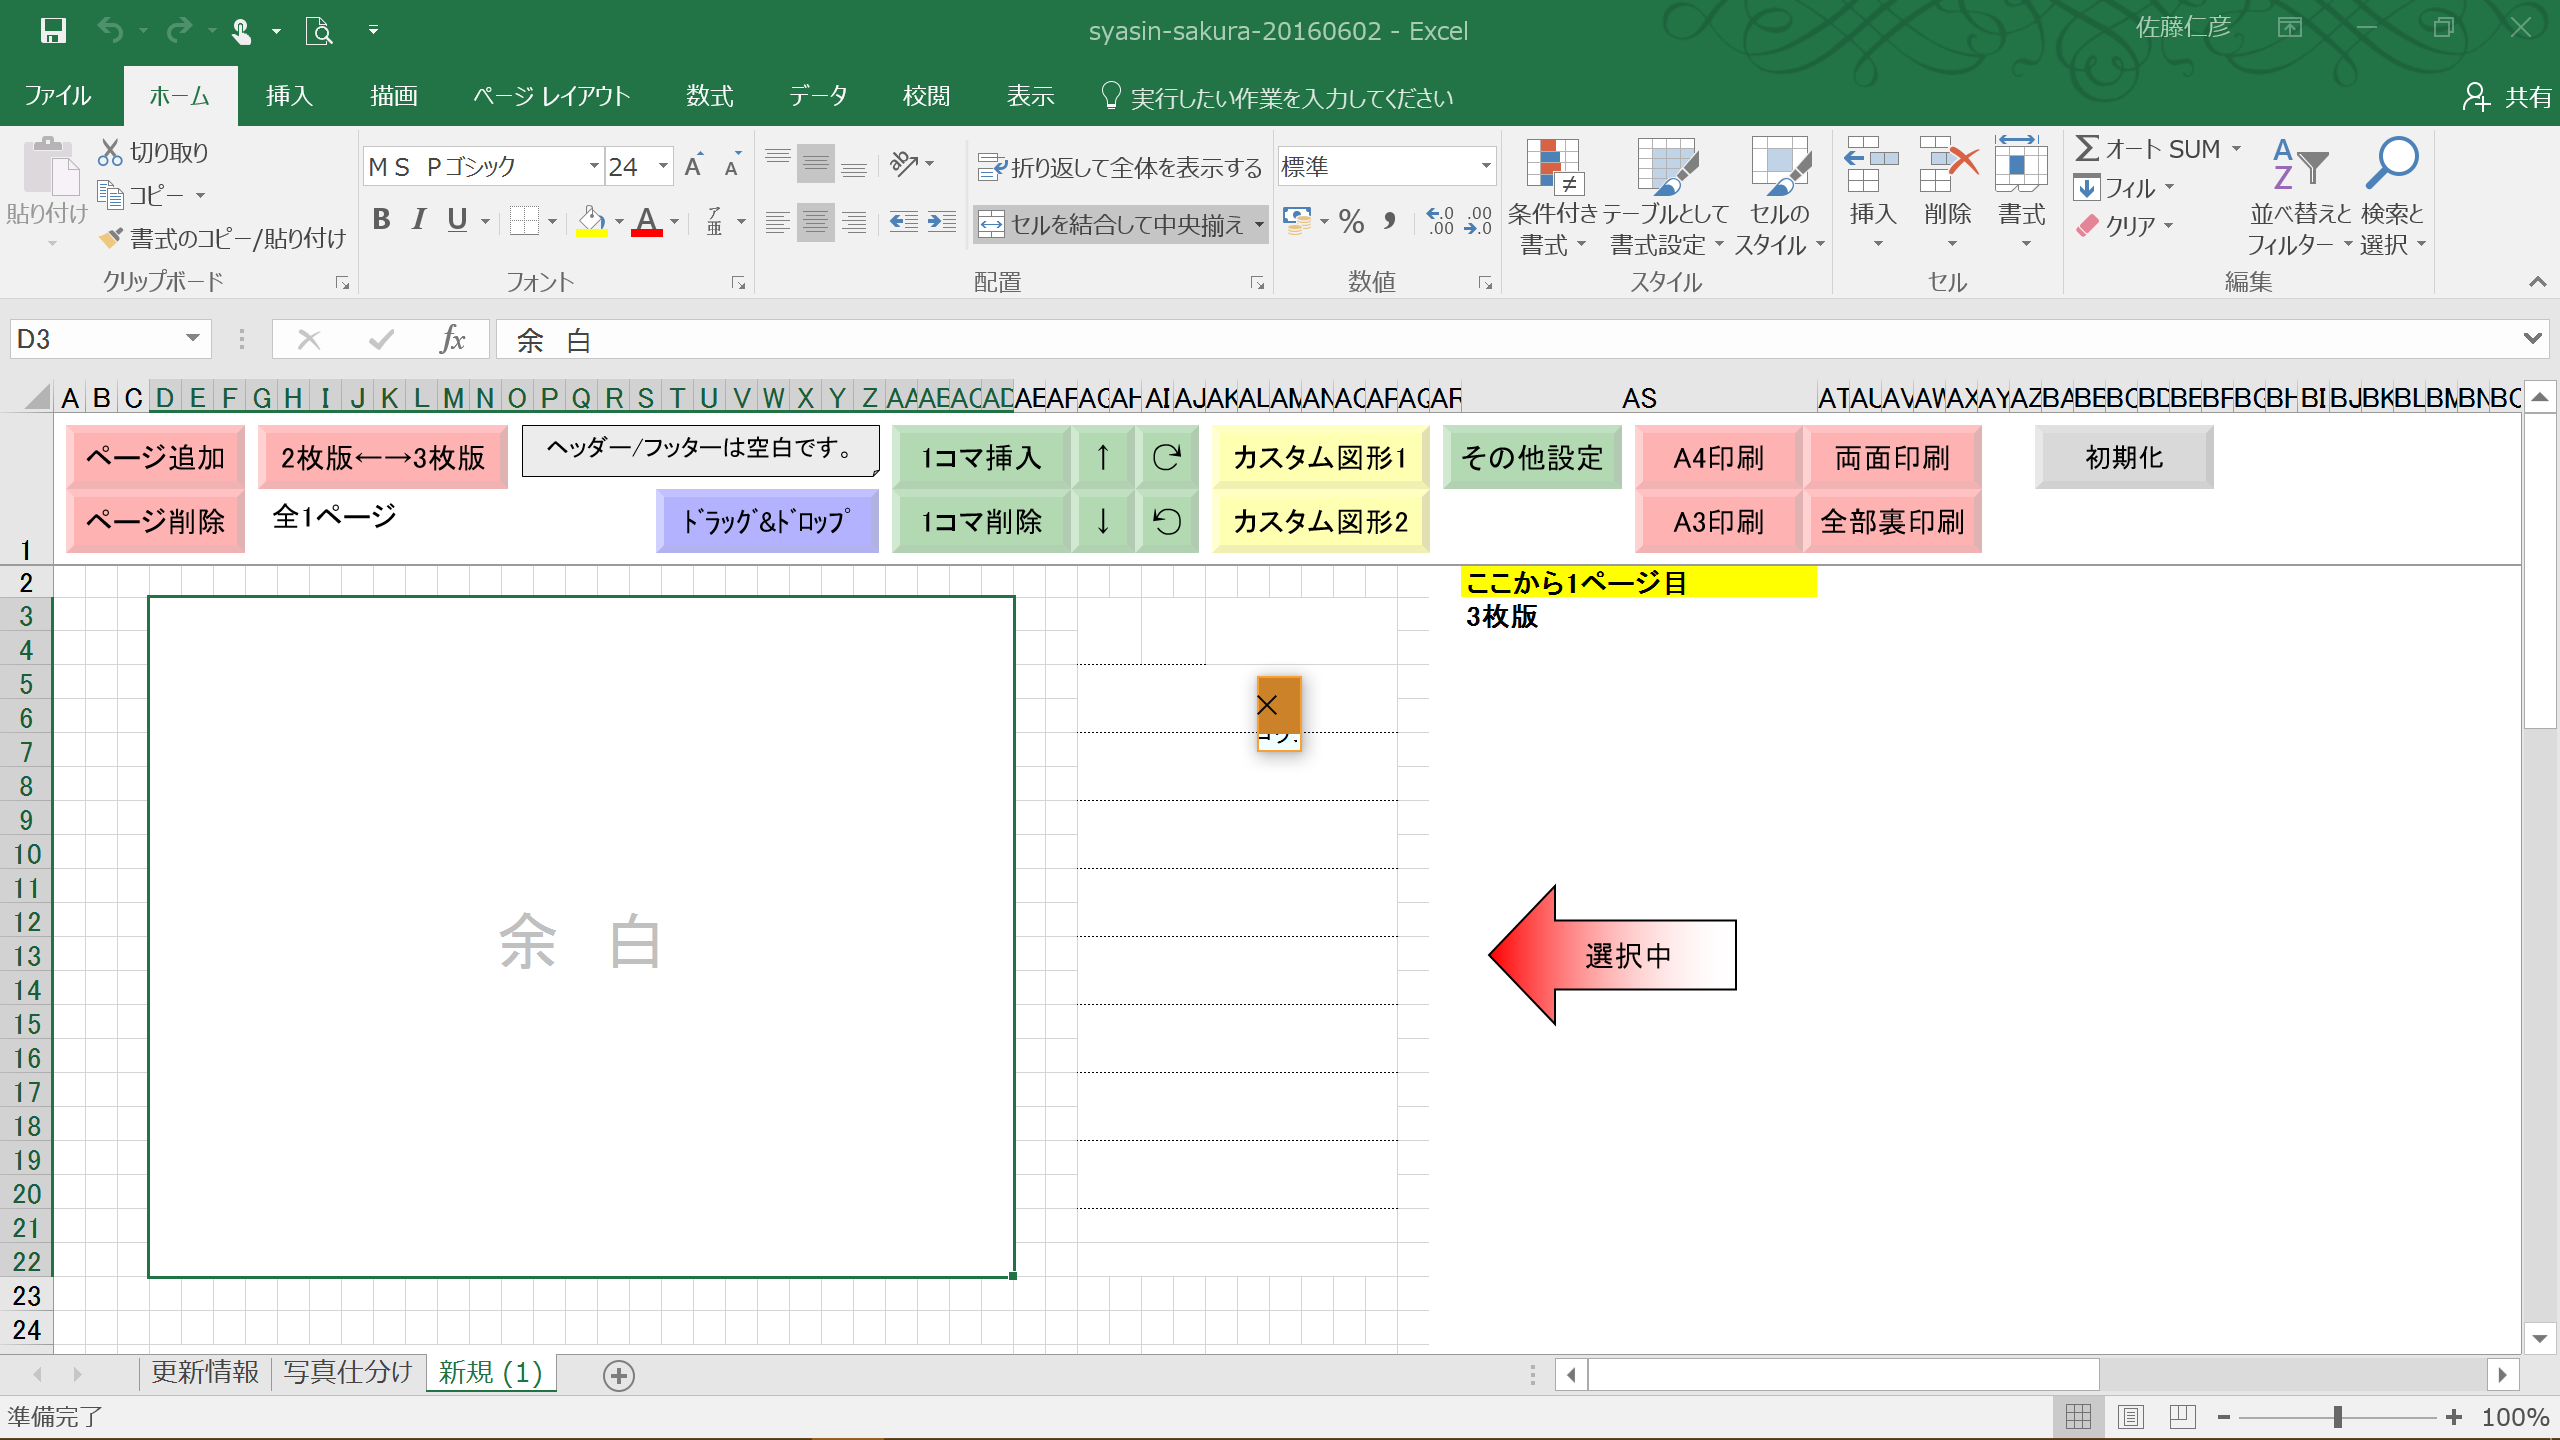Click the Save icon in the quick access toolbar

(52, 30)
